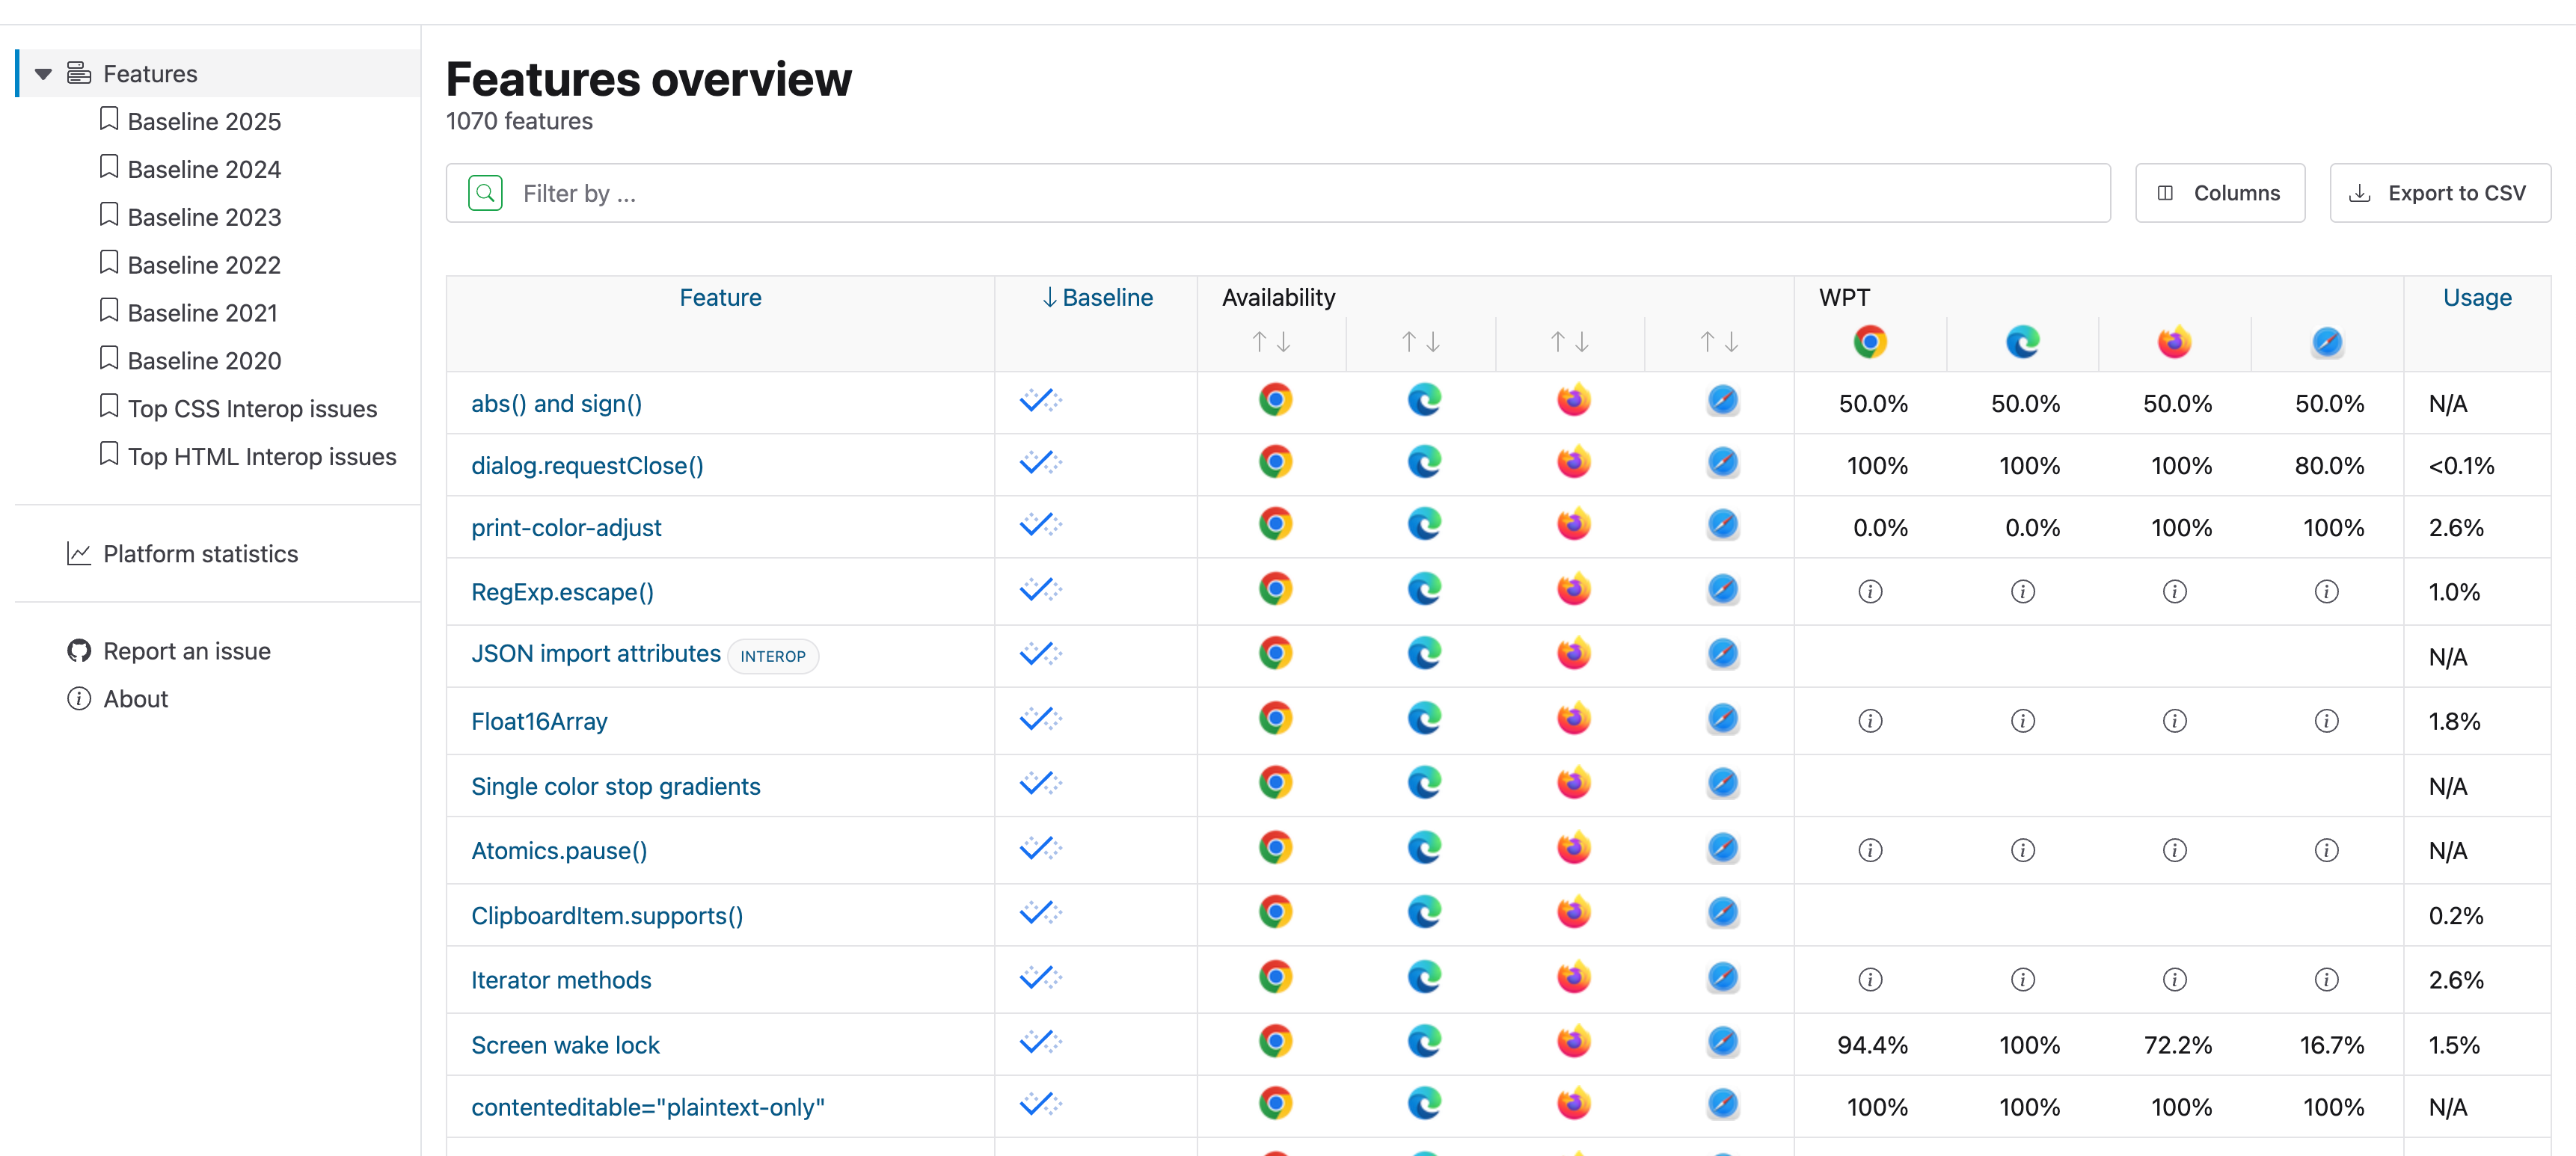Click the Safari icon in WPT header

2327,342
